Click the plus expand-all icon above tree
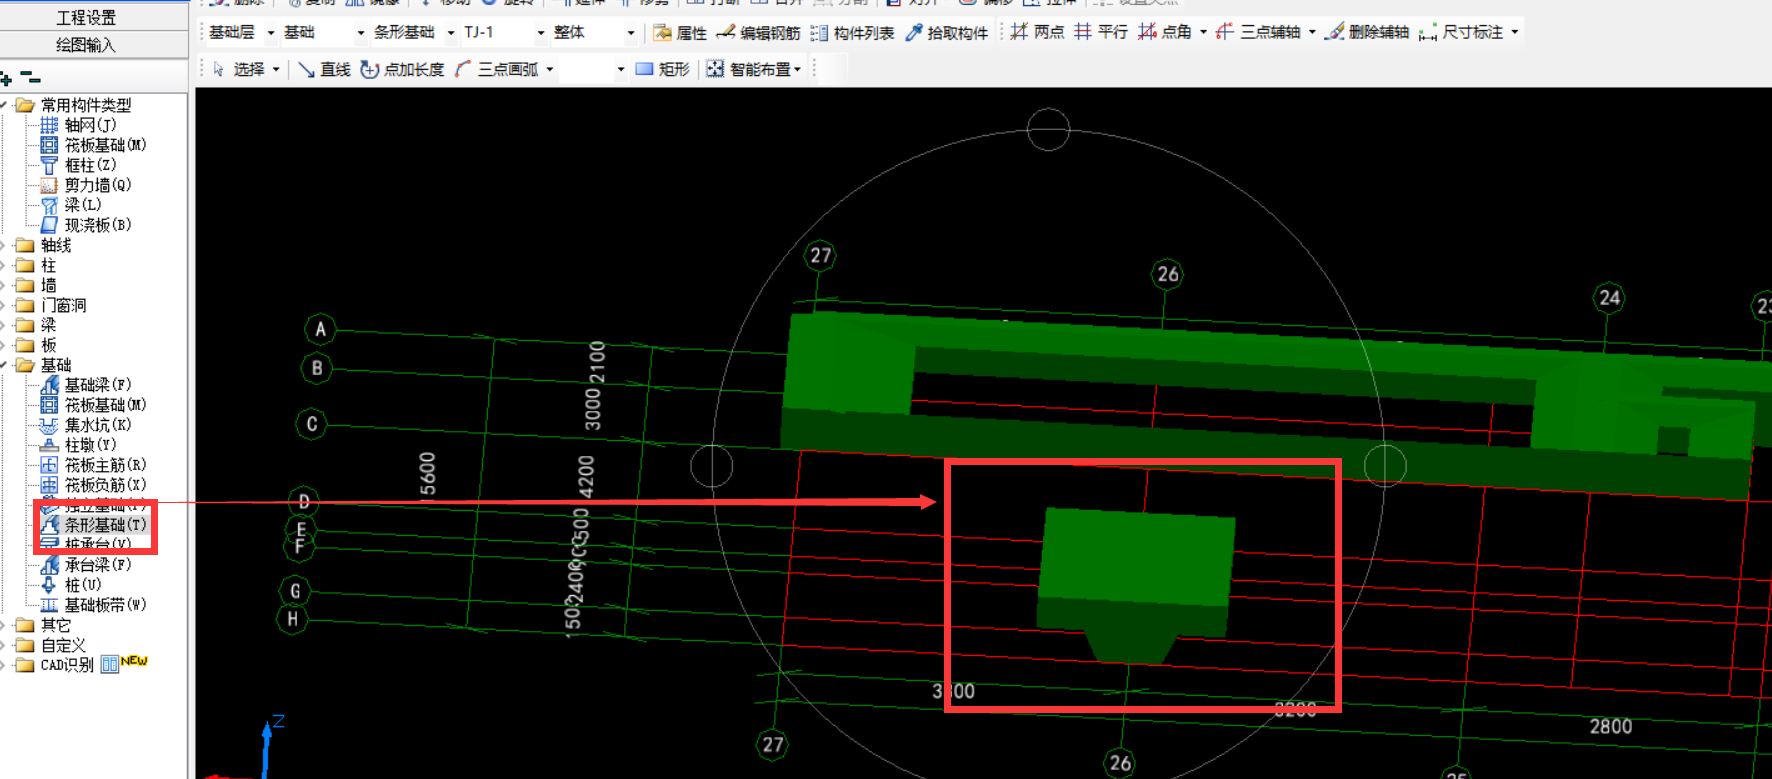 6,78
